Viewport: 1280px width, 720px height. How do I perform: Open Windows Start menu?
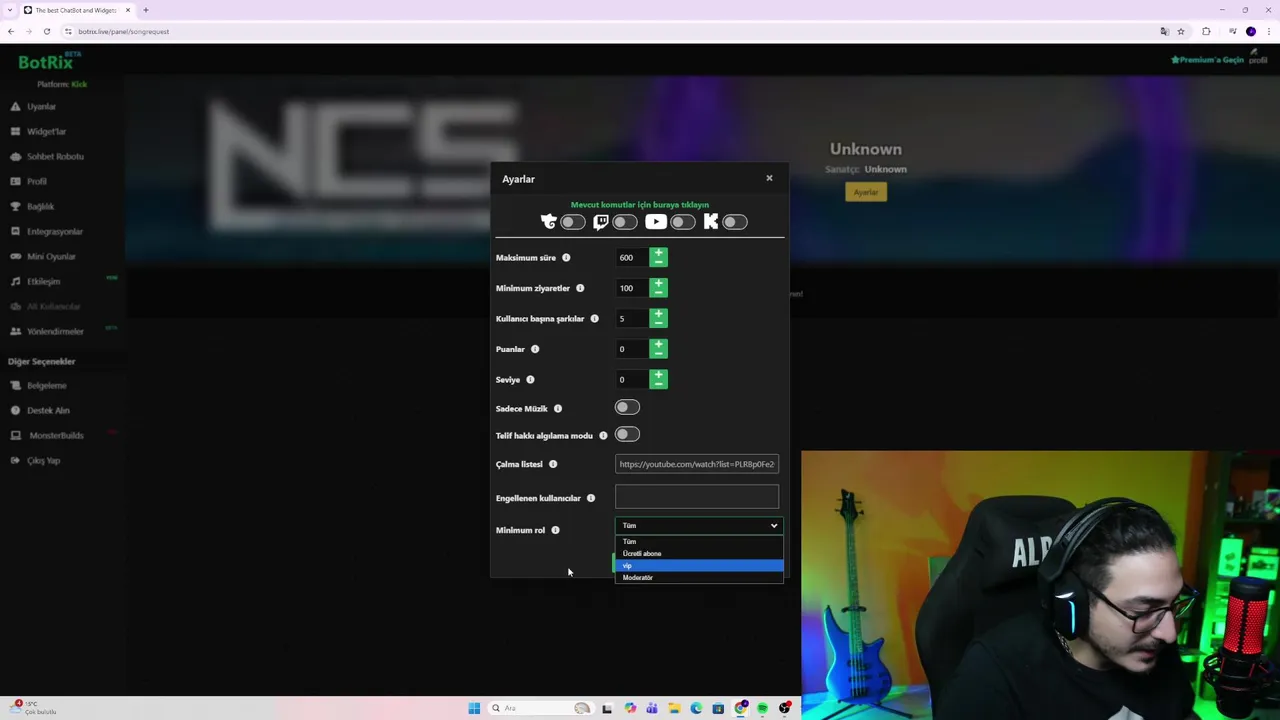coord(474,708)
